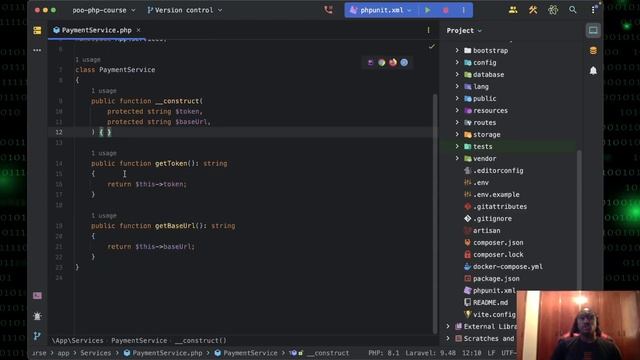Screen dimensions: 640x360
Task: Select the .env.example file
Action: [496, 195]
